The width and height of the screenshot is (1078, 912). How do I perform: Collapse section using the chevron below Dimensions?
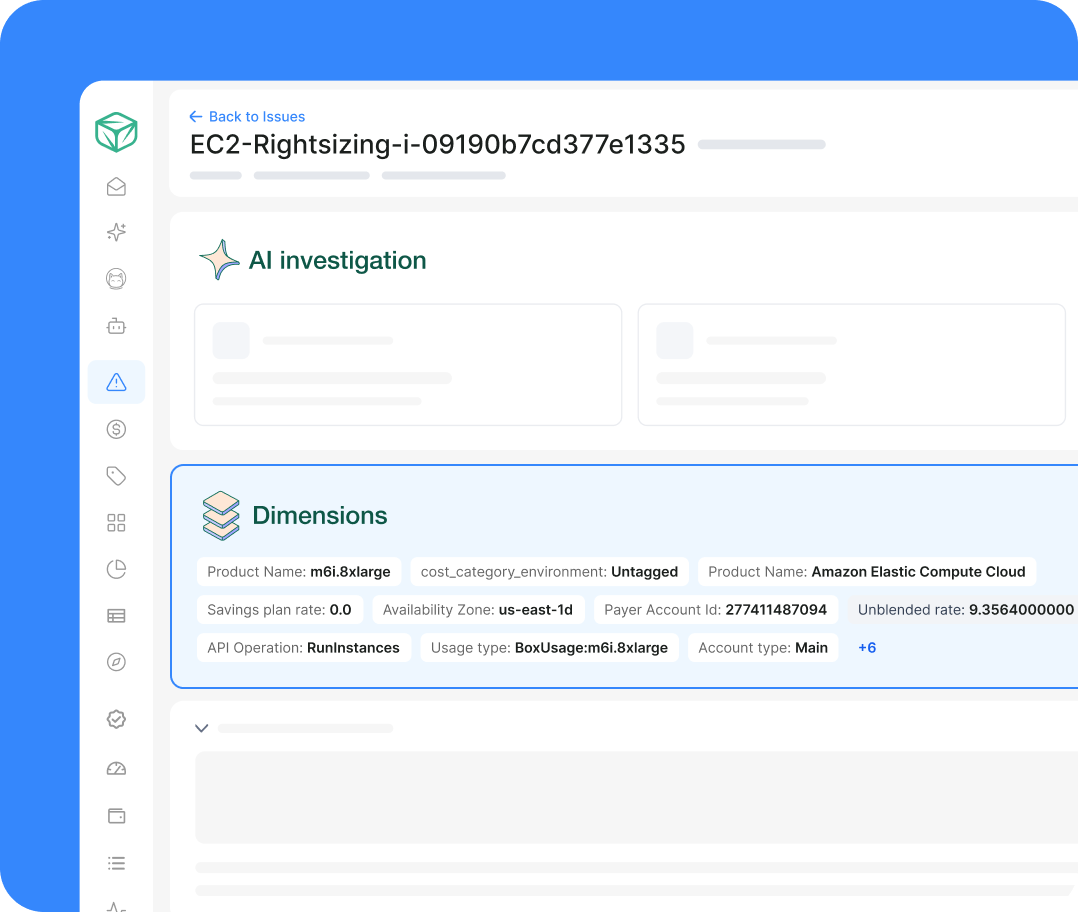click(201, 729)
